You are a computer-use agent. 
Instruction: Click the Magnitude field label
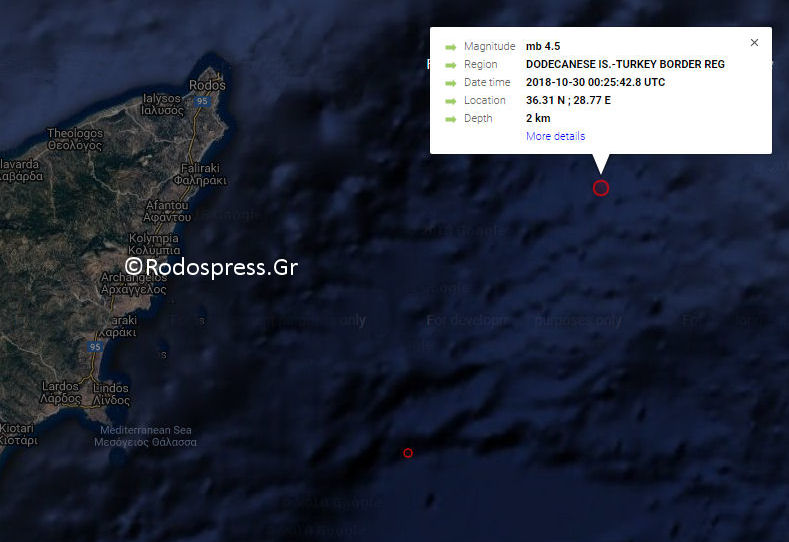[490, 46]
